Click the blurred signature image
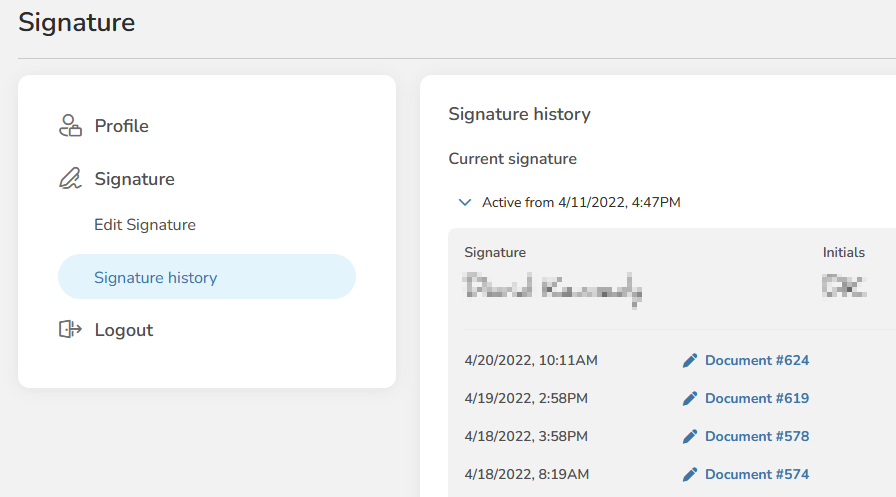Screen dimensions: 896x497 553,289
